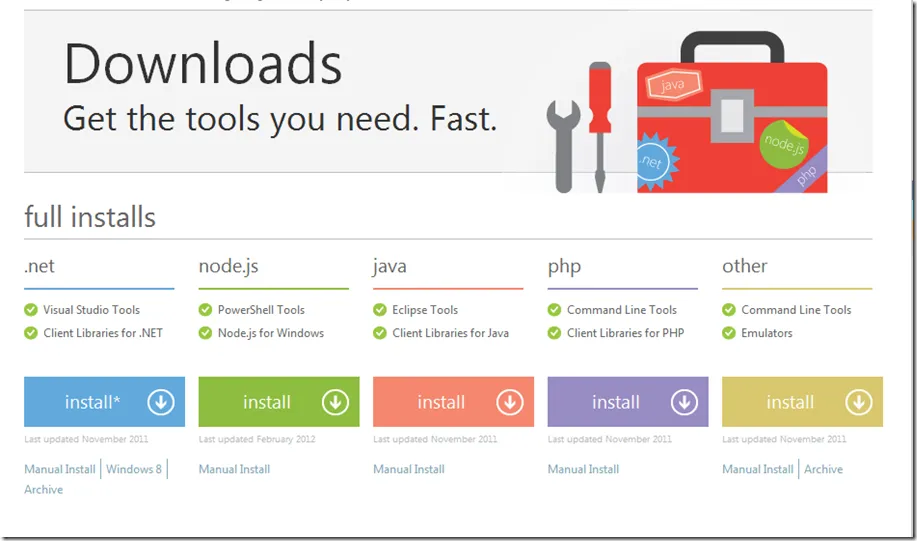The height and width of the screenshot is (541, 917).
Task: Click the green check beside Node.js for Windows
Action: (205, 333)
